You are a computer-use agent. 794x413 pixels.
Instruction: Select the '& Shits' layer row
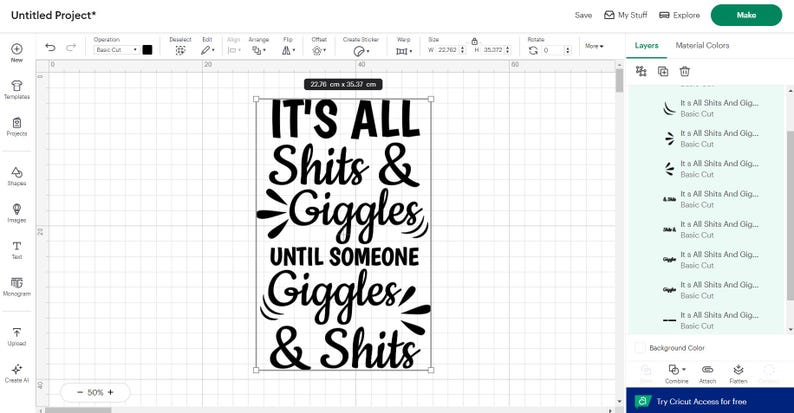coord(708,199)
